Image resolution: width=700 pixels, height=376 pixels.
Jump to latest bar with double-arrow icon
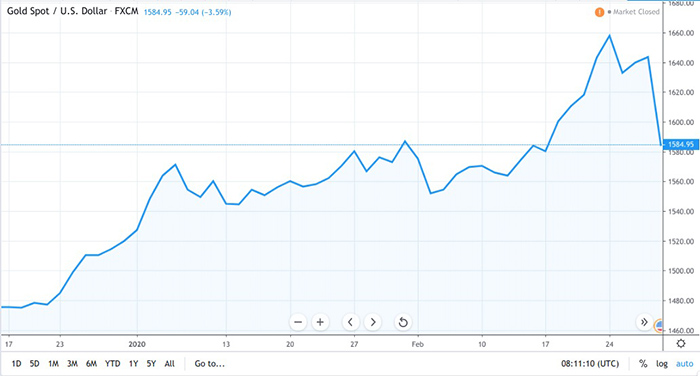click(x=644, y=322)
